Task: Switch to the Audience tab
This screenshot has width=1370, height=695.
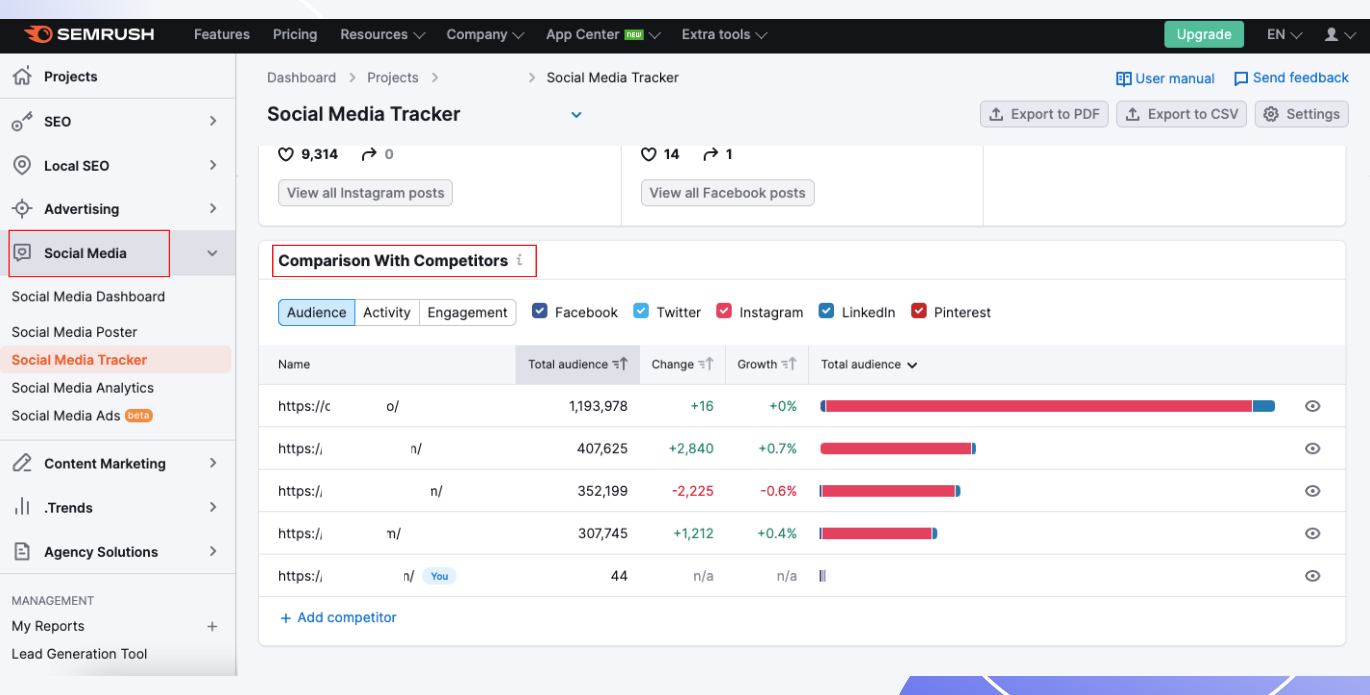Action: 316,312
